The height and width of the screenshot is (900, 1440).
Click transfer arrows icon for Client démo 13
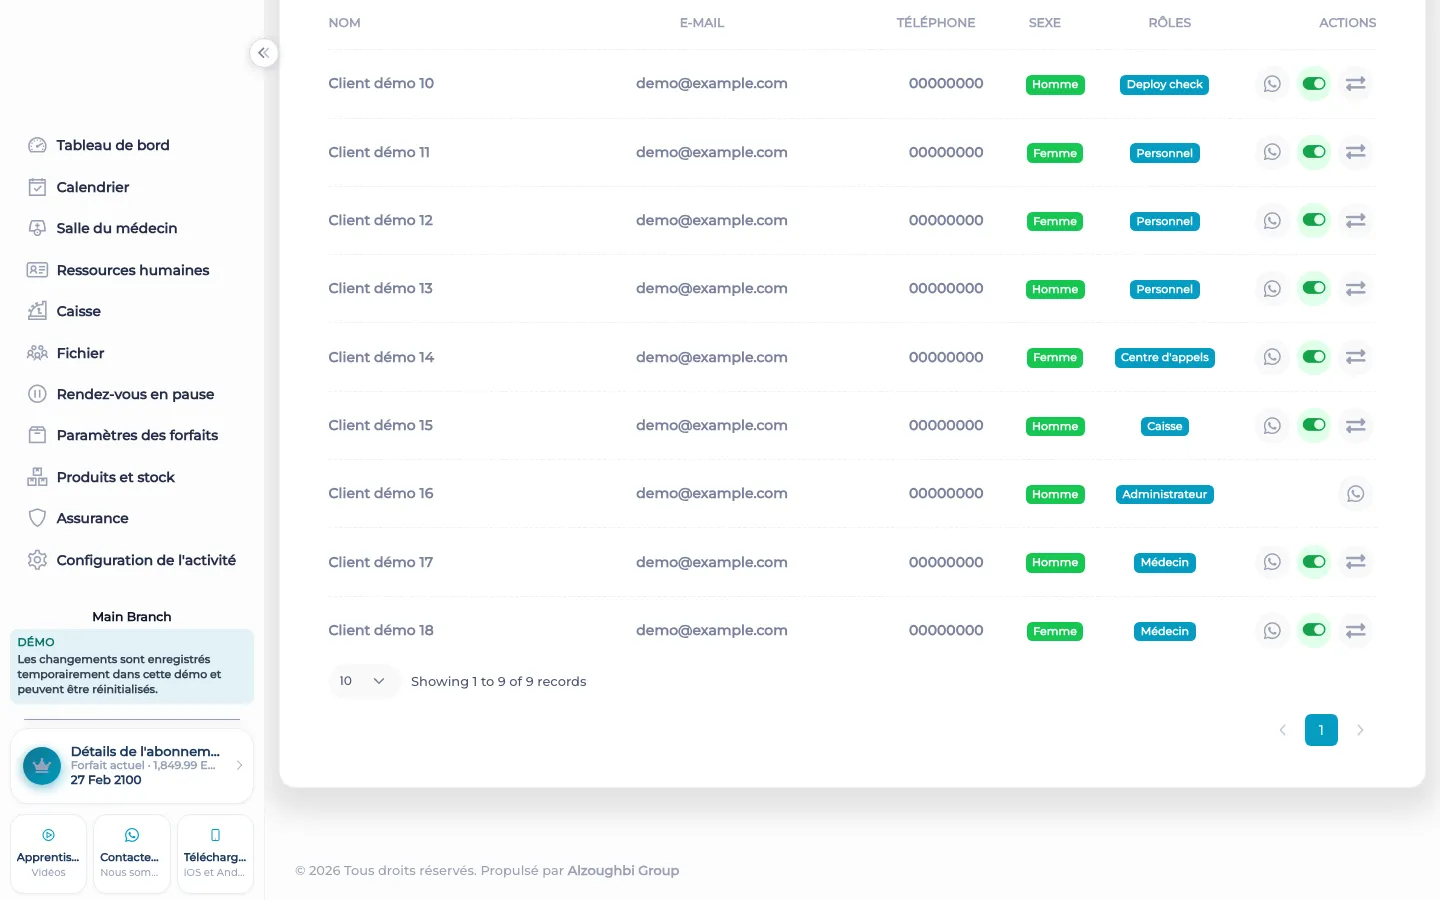click(1356, 288)
